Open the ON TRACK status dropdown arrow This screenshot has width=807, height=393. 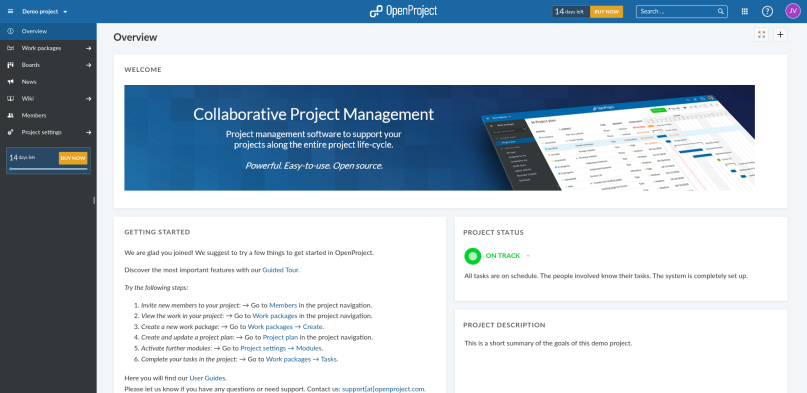(x=528, y=256)
